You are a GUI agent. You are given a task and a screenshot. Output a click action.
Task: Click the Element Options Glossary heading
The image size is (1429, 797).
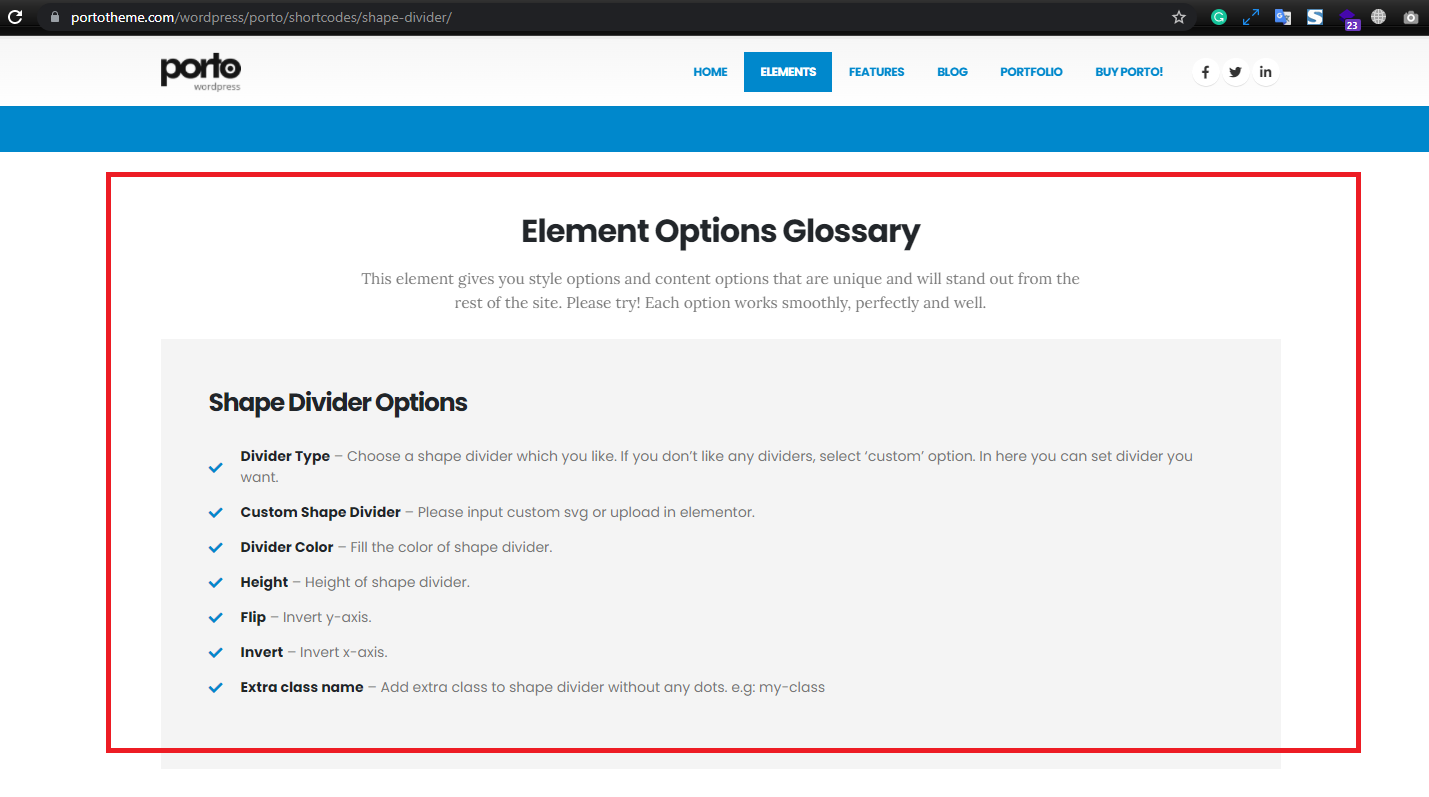(x=720, y=231)
